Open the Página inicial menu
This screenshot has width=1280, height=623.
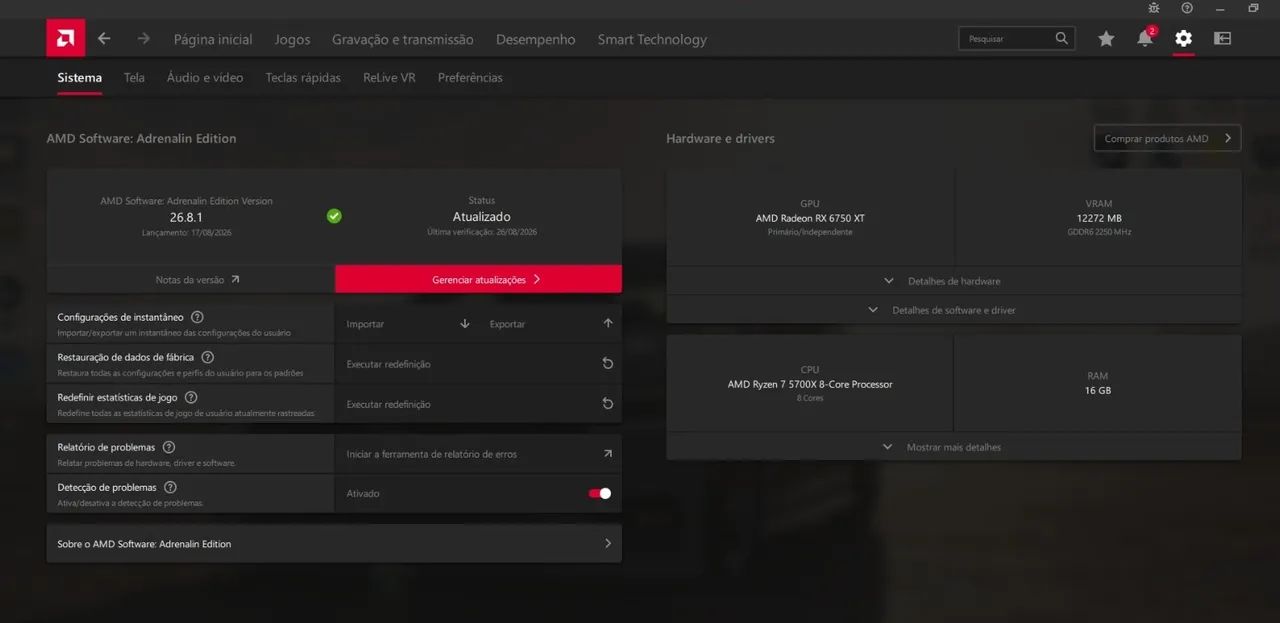click(213, 40)
